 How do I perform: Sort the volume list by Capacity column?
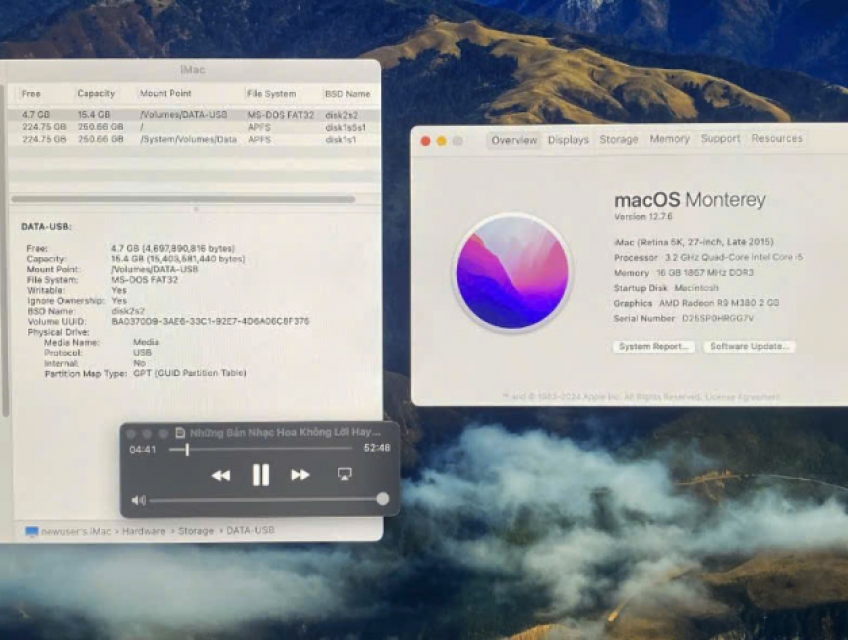96,94
